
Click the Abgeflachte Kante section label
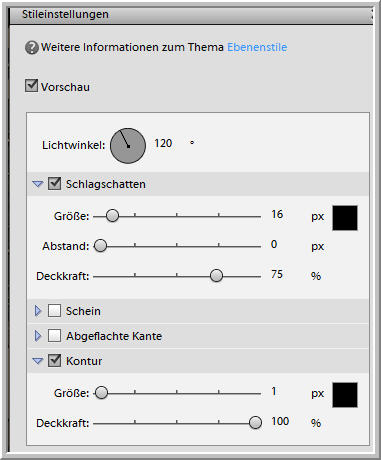(x=114, y=336)
